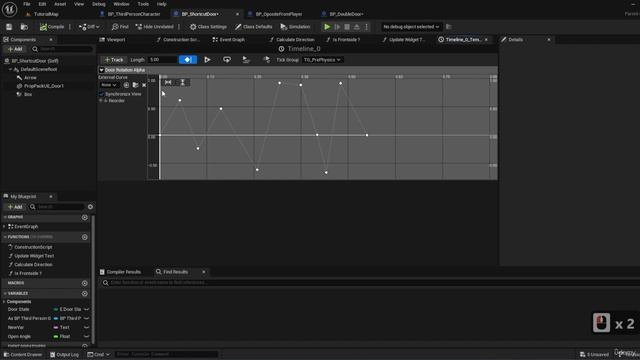The image size is (640, 360).
Task: Click the eject button in the toolbar
Action: pos(357,27)
